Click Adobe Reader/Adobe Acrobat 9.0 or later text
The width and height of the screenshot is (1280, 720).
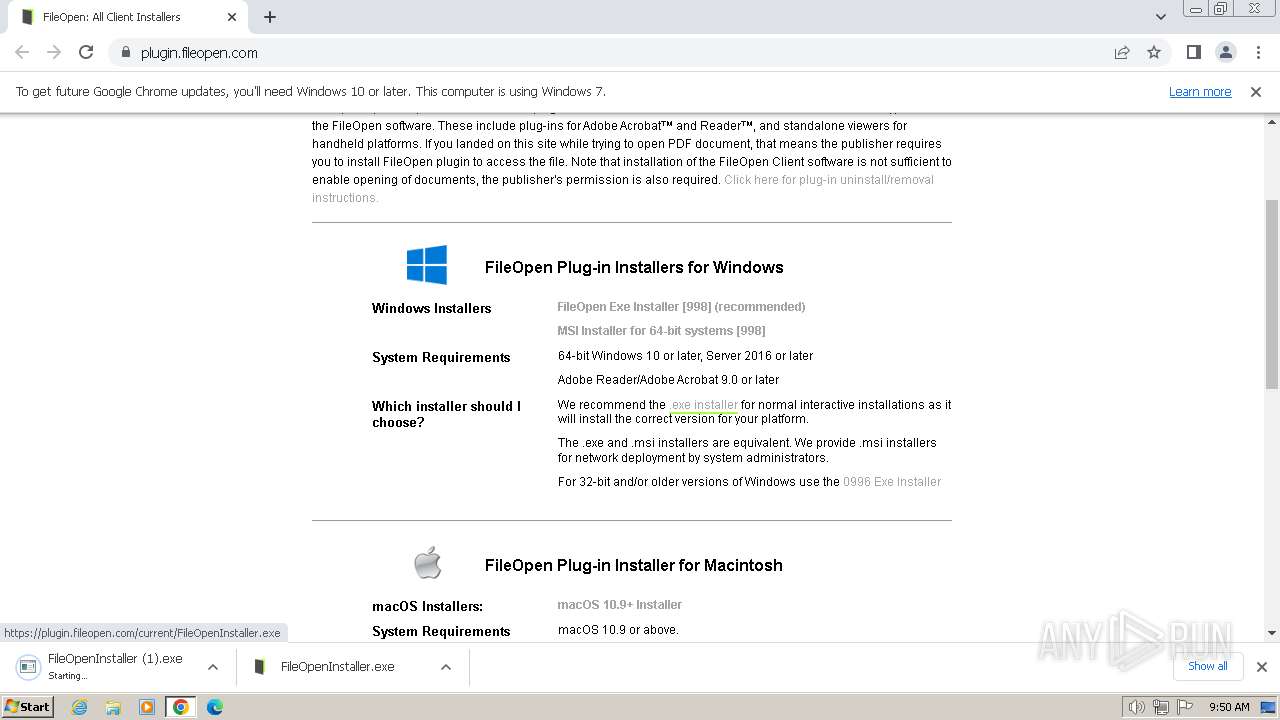click(668, 380)
